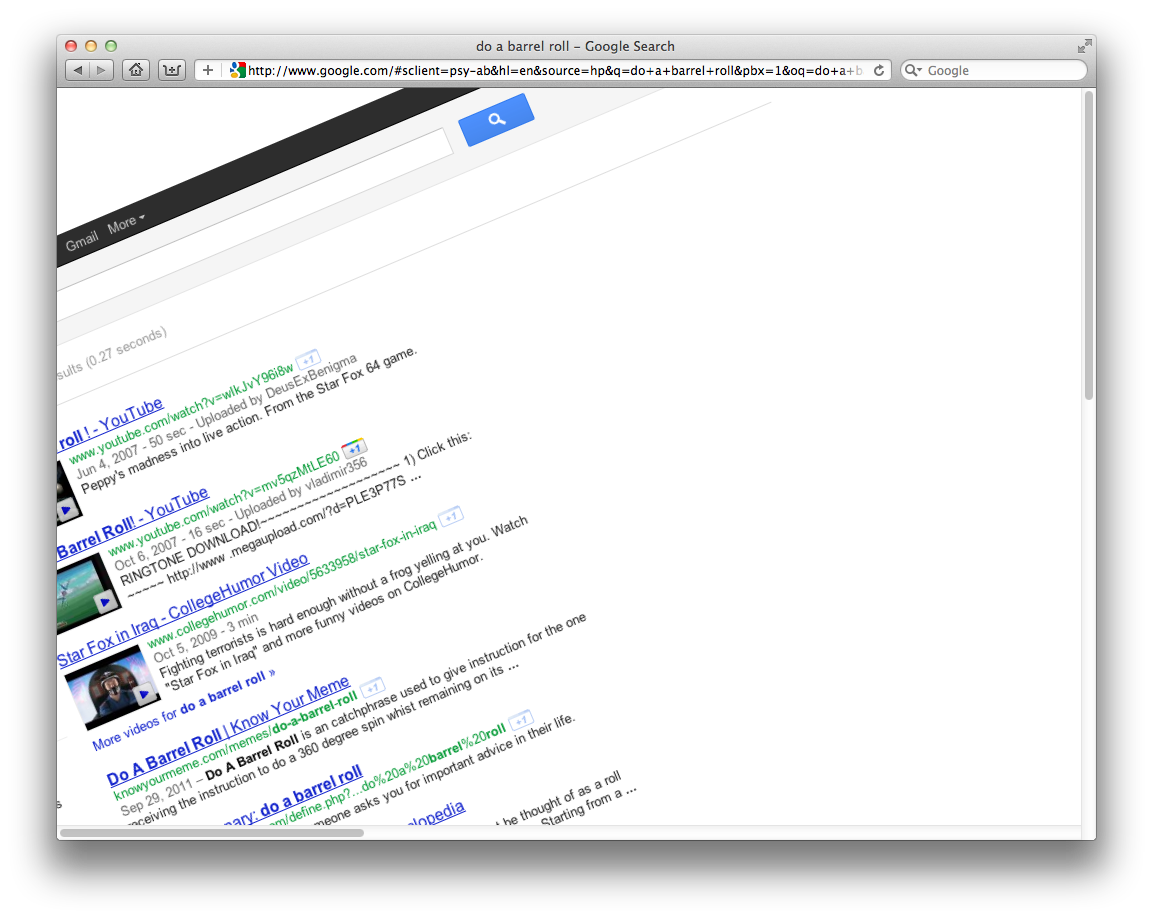Click the Google favicon in the address bar
The image size is (1153, 919).
(237, 70)
